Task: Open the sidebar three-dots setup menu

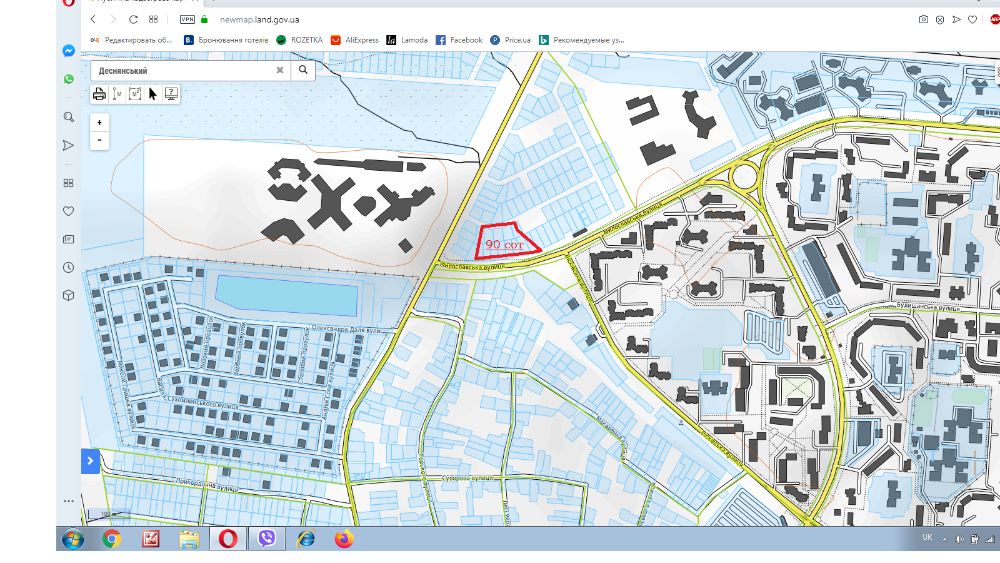Action: pyautogui.click(x=69, y=501)
